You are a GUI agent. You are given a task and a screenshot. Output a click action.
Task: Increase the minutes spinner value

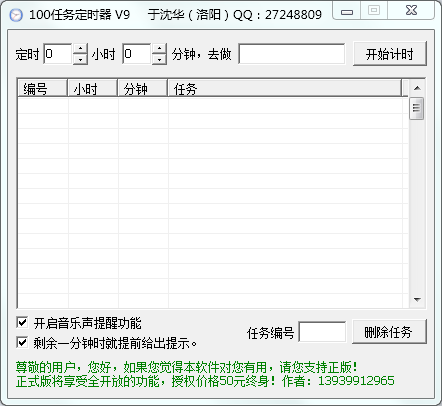pos(159,49)
